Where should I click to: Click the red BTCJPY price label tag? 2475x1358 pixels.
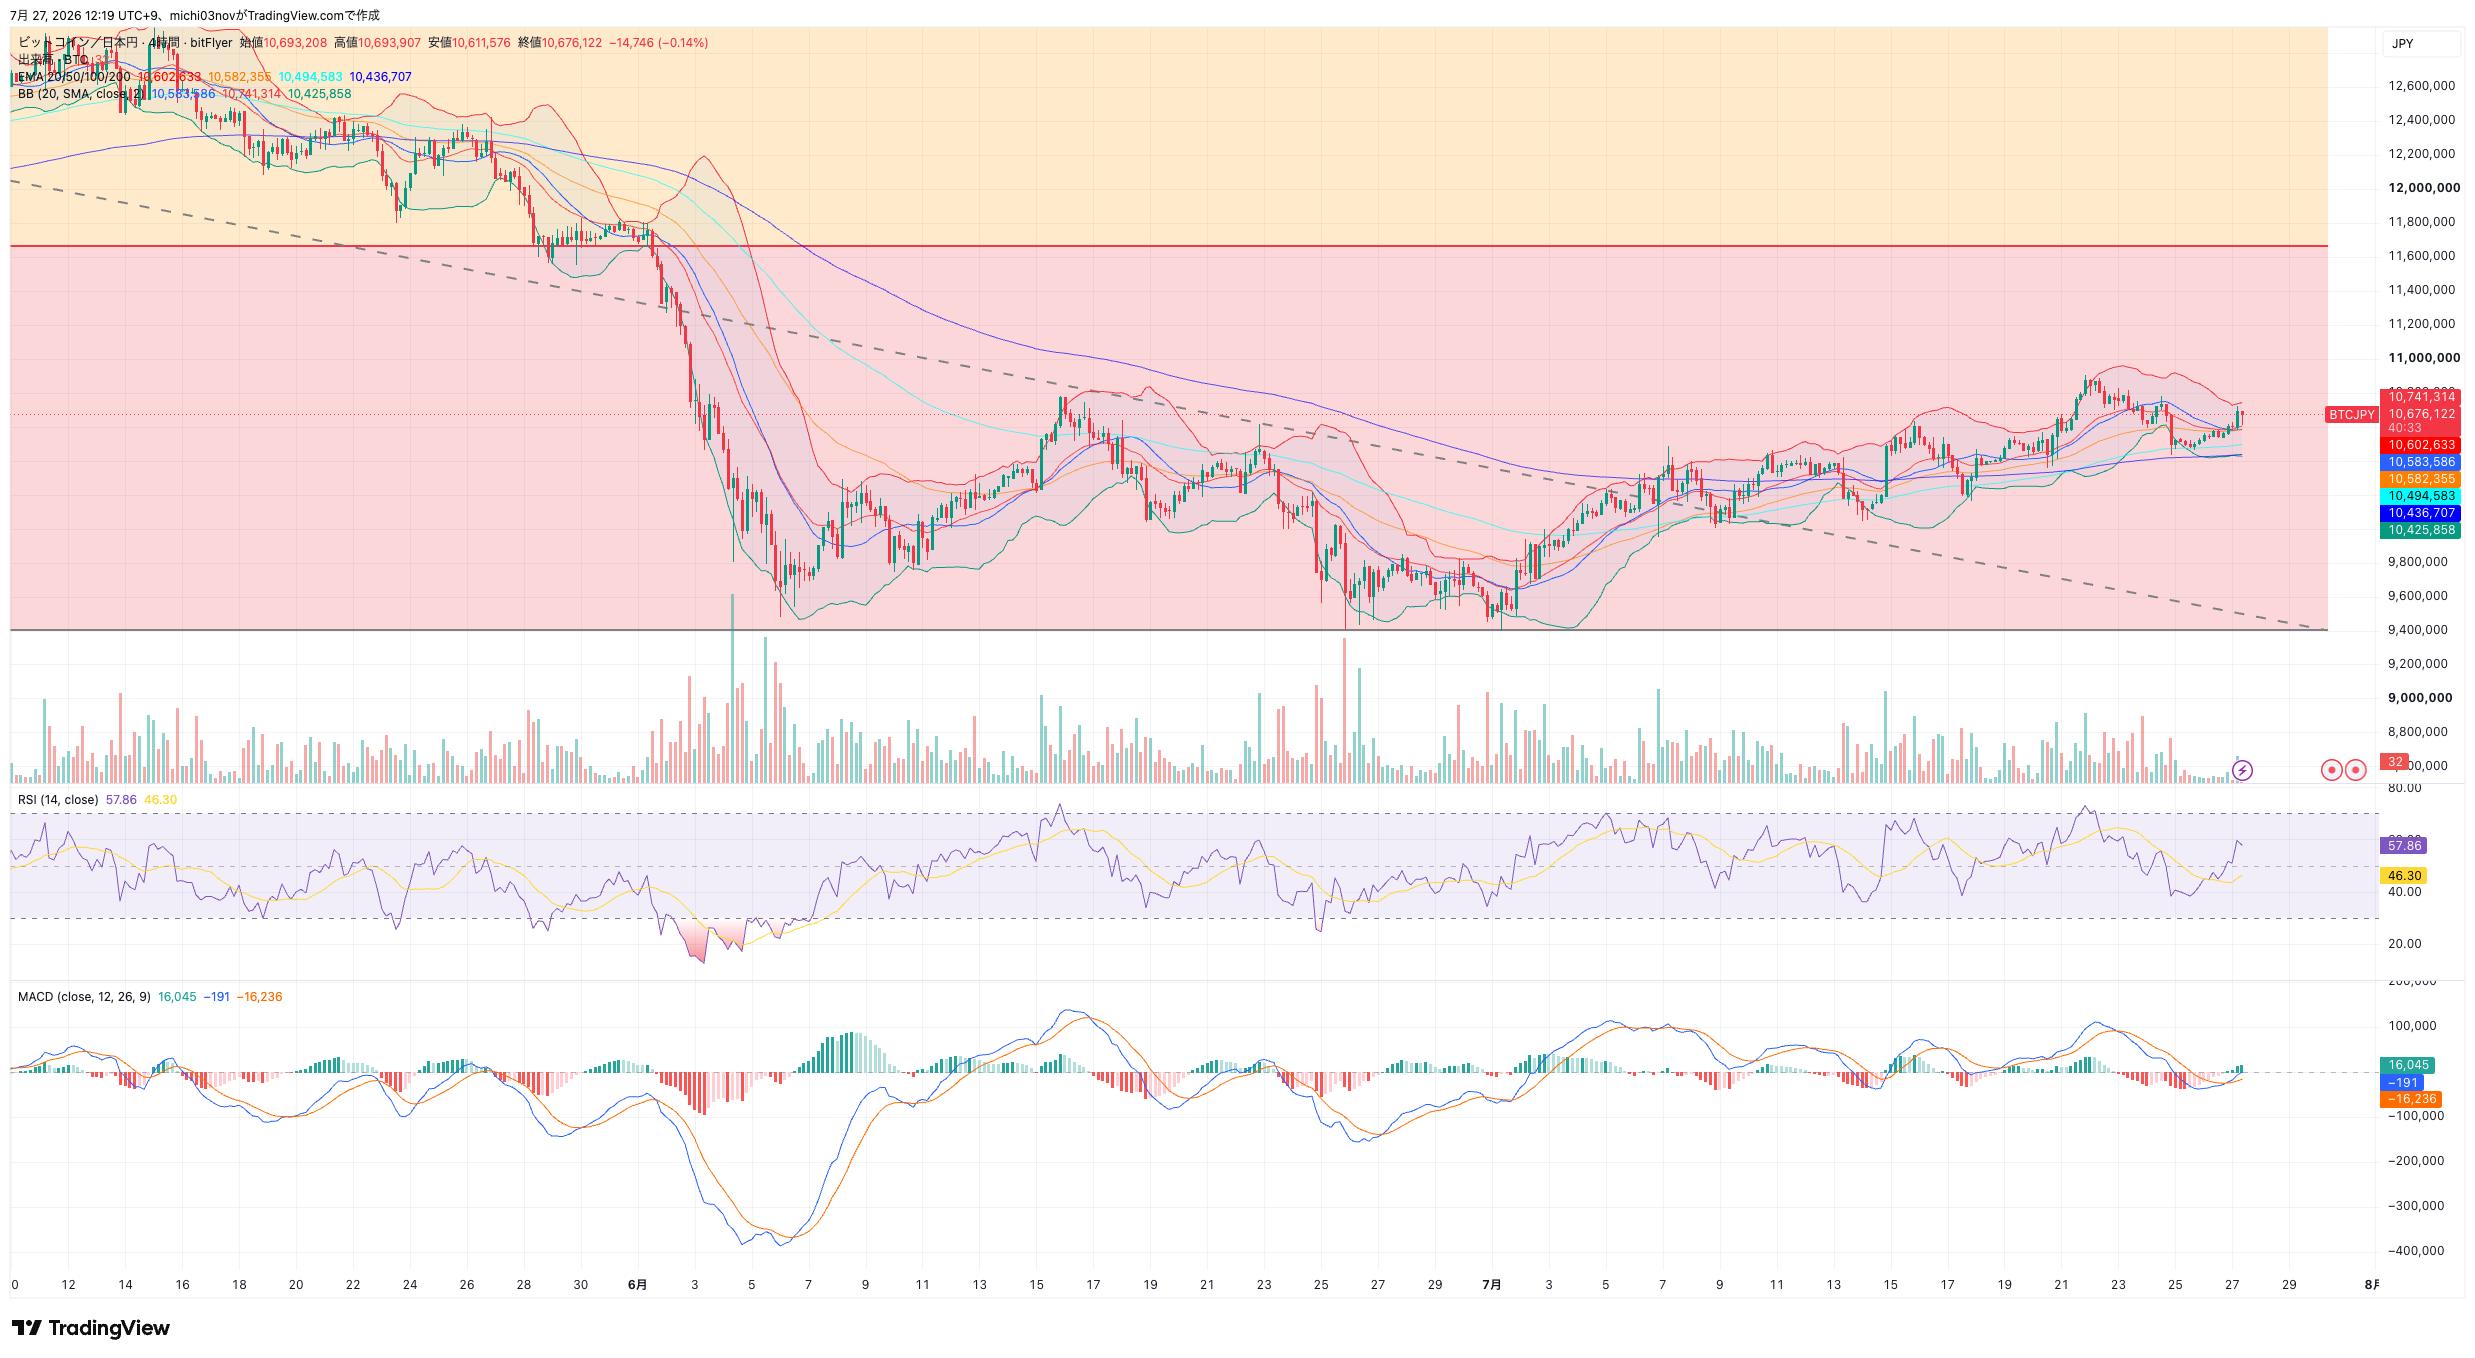click(2351, 414)
